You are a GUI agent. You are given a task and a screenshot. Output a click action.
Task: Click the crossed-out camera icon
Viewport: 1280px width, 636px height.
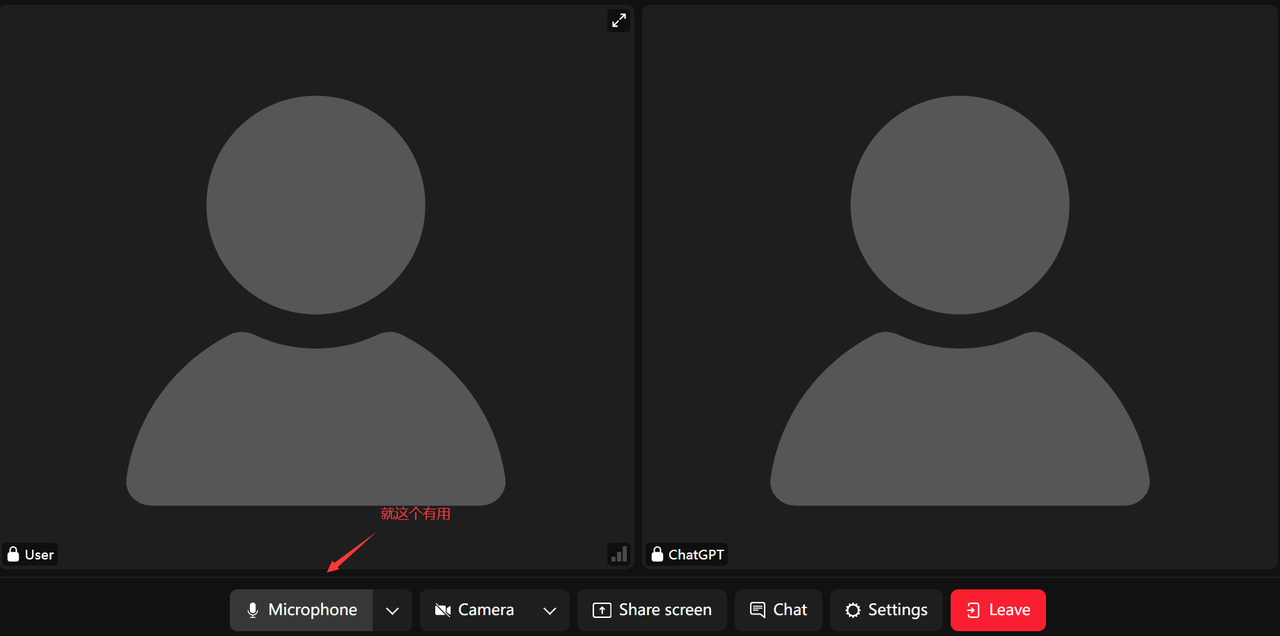[x=443, y=610]
